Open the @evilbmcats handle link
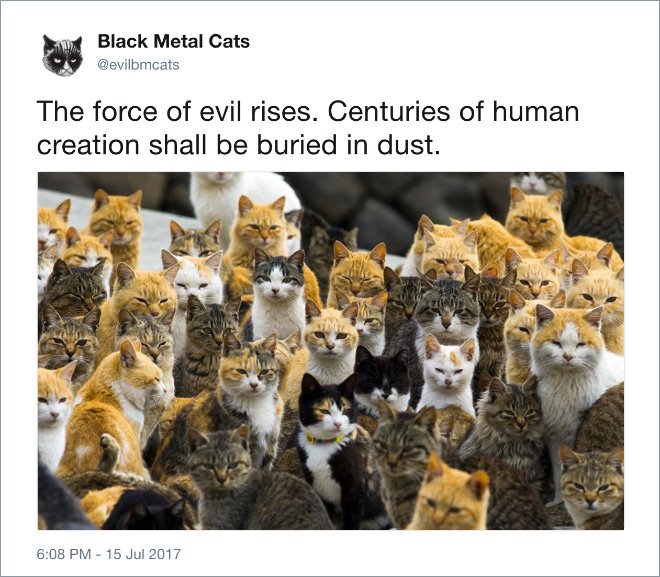This screenshot has width=660, height=577. click(x=138, y=65)
